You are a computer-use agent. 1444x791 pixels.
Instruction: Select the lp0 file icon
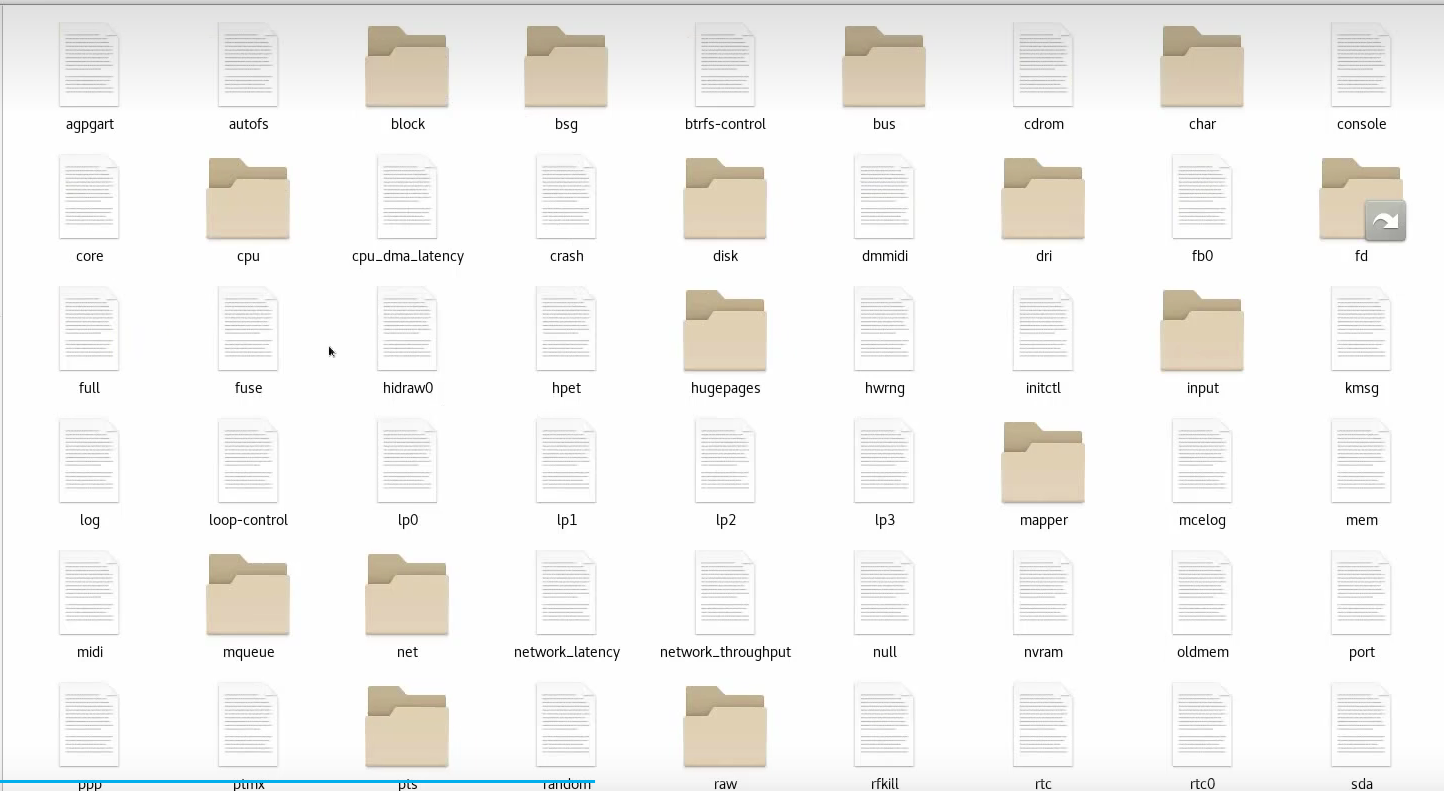(407, 461)
